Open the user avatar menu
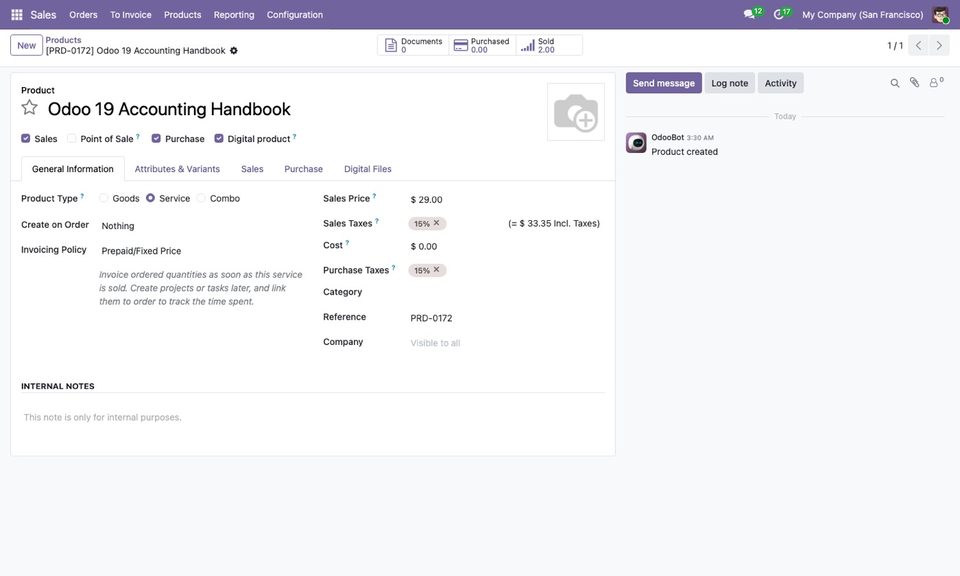The height and width of the screenshot is (576, 960). point(940,15)
